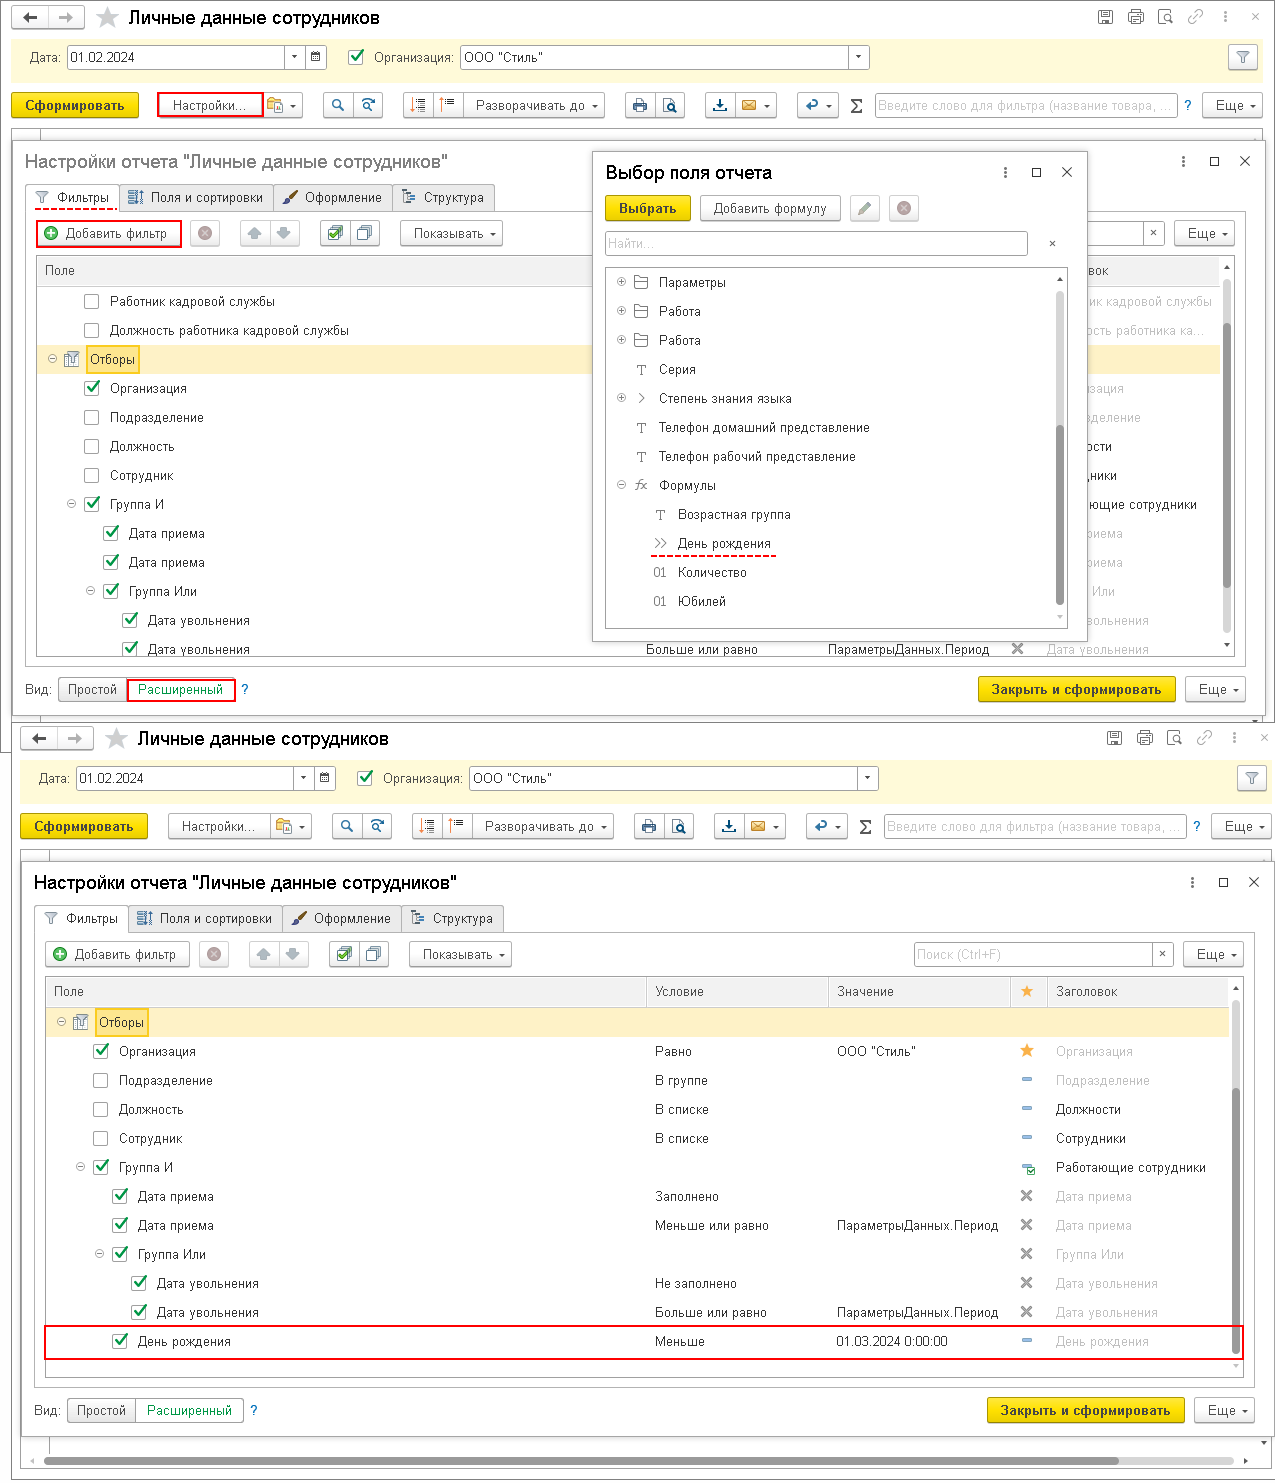The width and height of the screenshot is (1275, 1483).
Task: Open Показывать dropdown in lower settings panel
Action: 460,954
